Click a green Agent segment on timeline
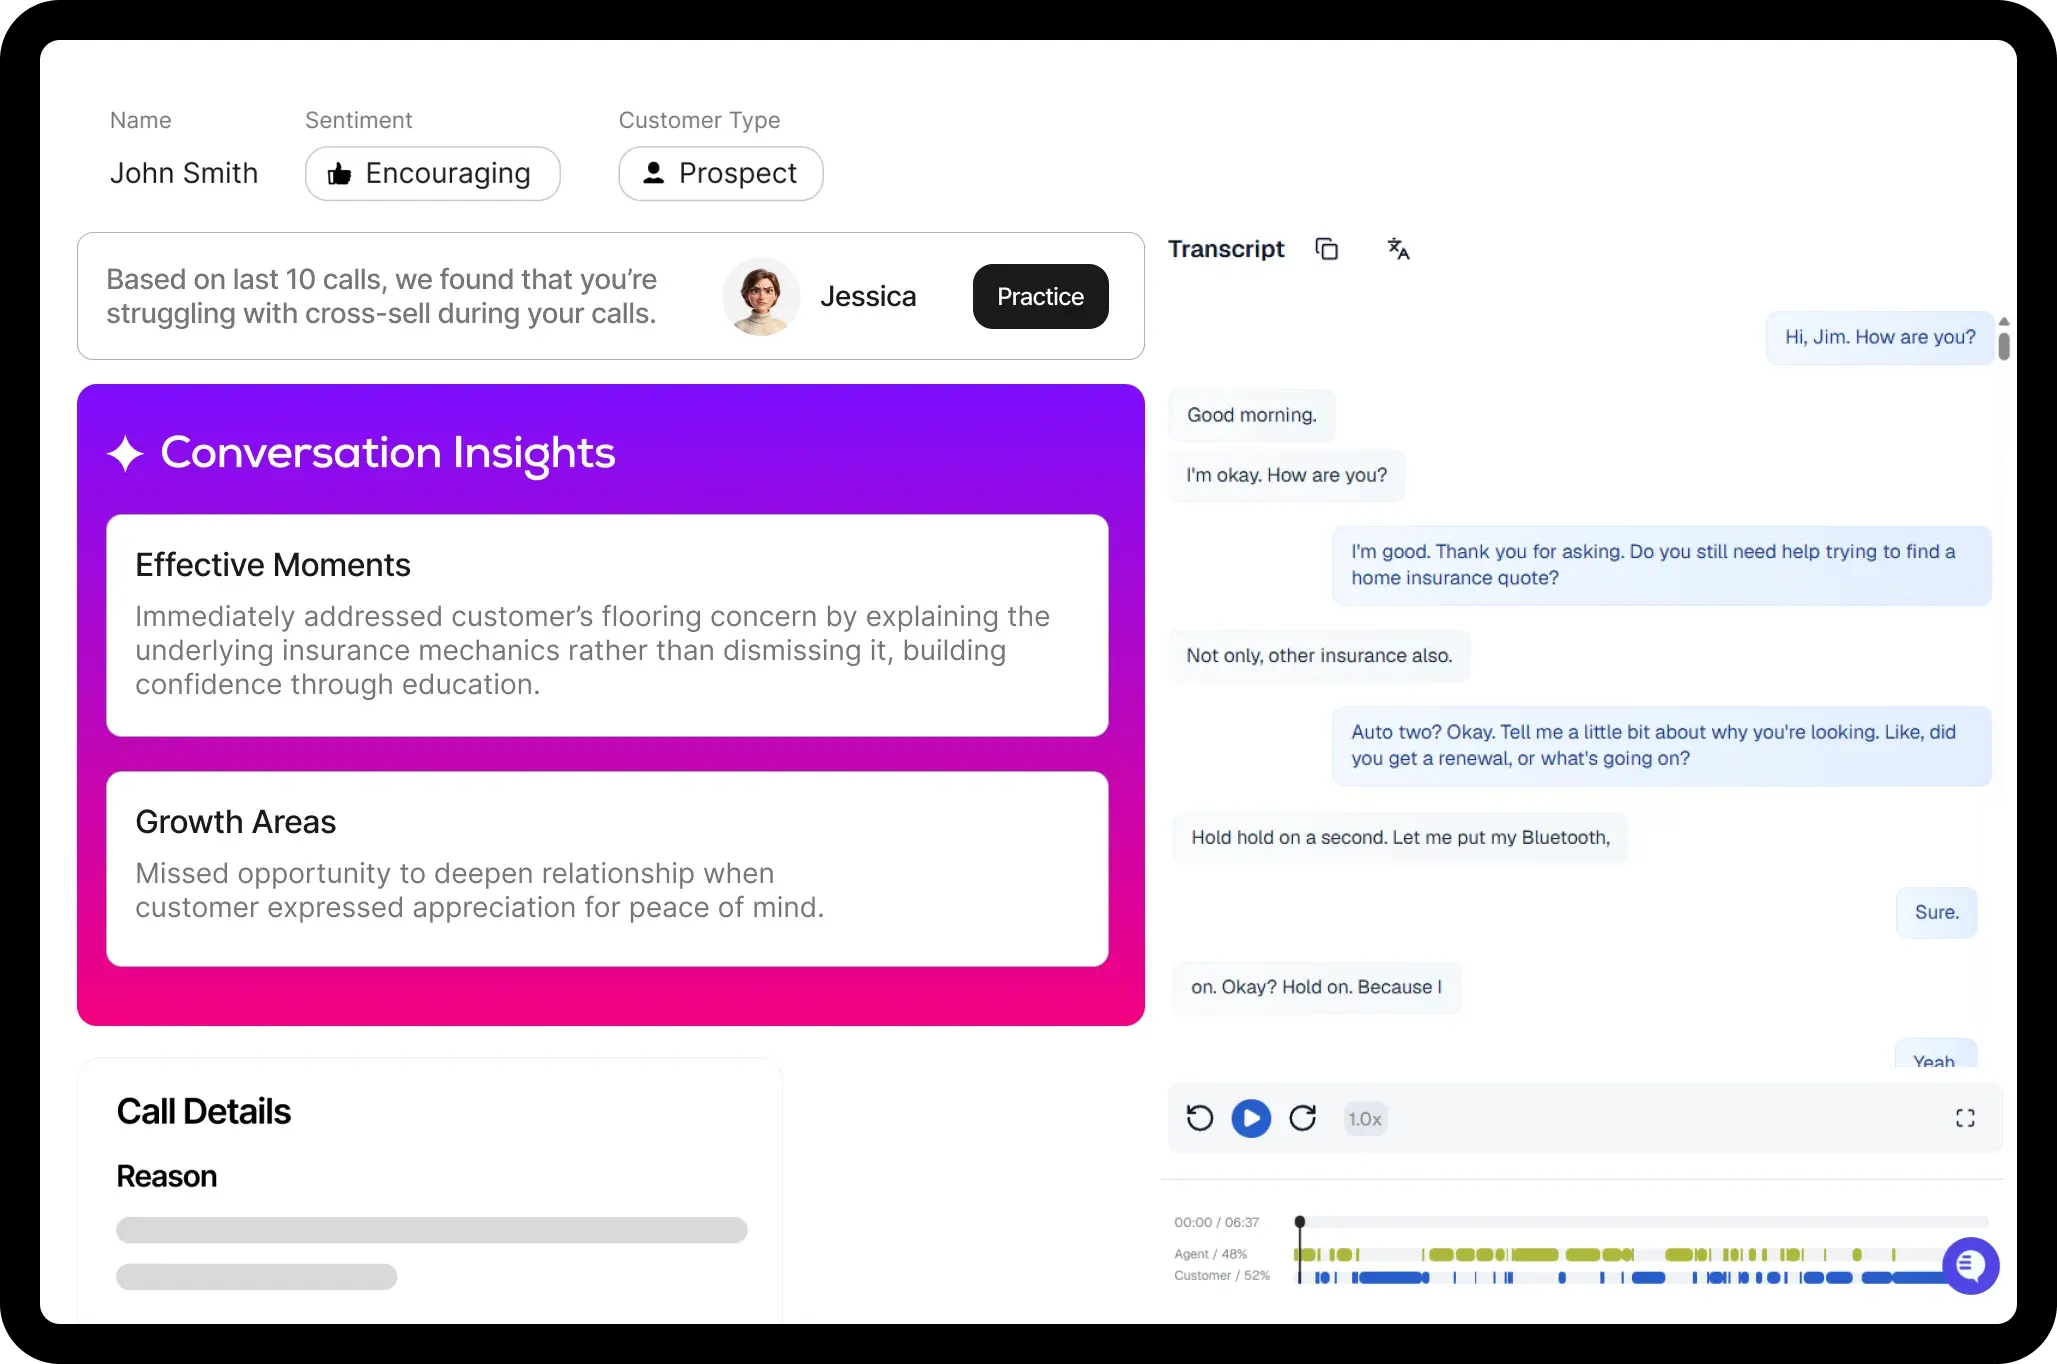This screenshot has height=1364, width=2057. [x=1534, y=1255]
